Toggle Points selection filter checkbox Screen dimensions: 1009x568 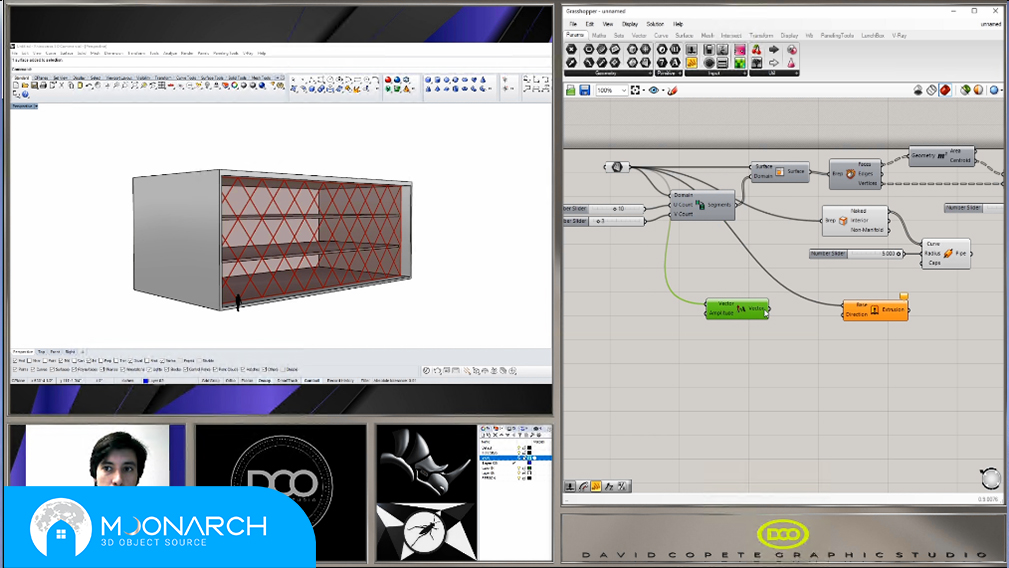(15, 369)
